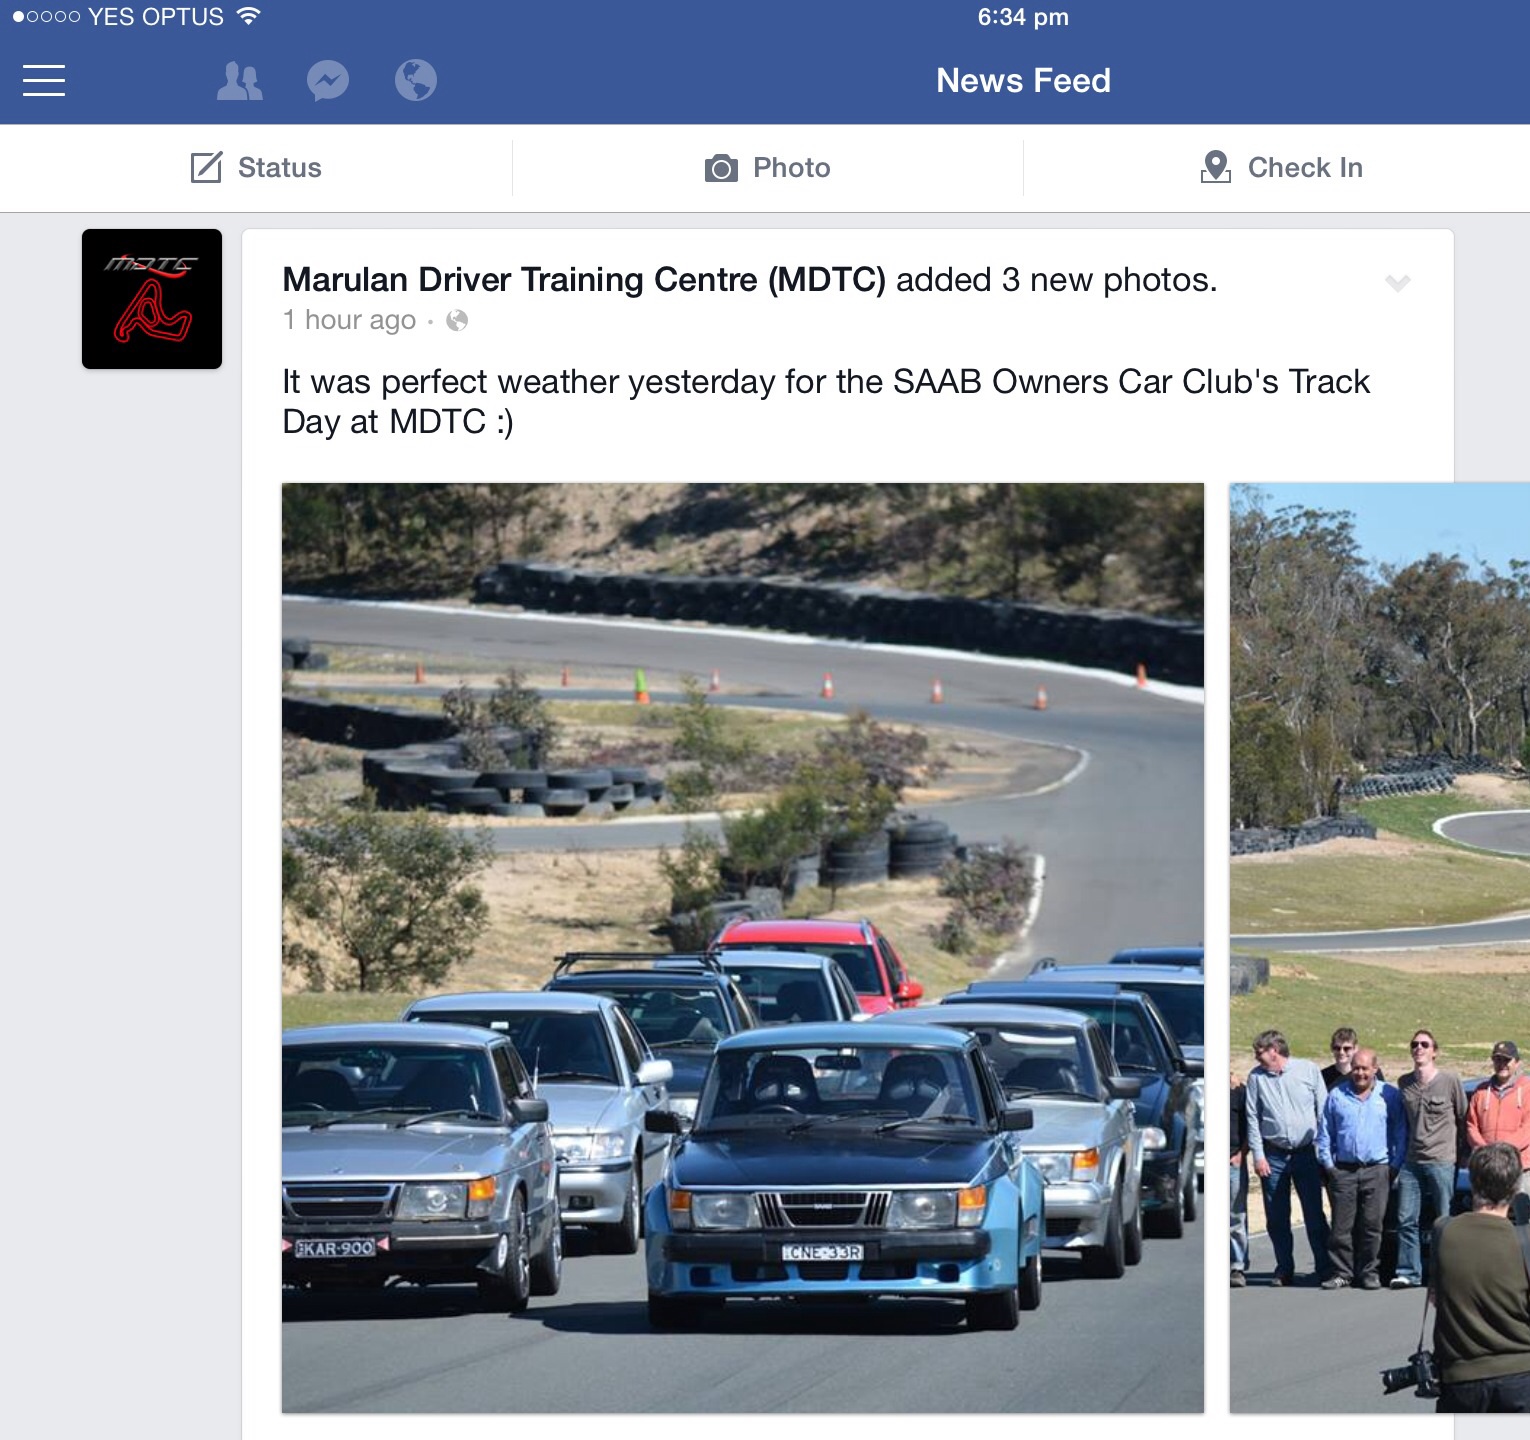Select the Photo tab
Image resolution: width=1530 pixels, height=1440 pixels.
pos(768,168)
